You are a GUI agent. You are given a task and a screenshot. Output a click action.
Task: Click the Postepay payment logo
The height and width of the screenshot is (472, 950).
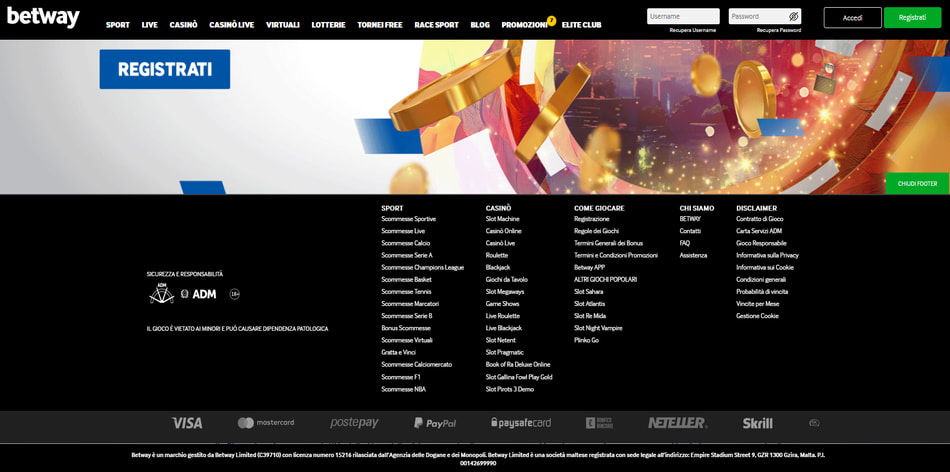(354, 423)
